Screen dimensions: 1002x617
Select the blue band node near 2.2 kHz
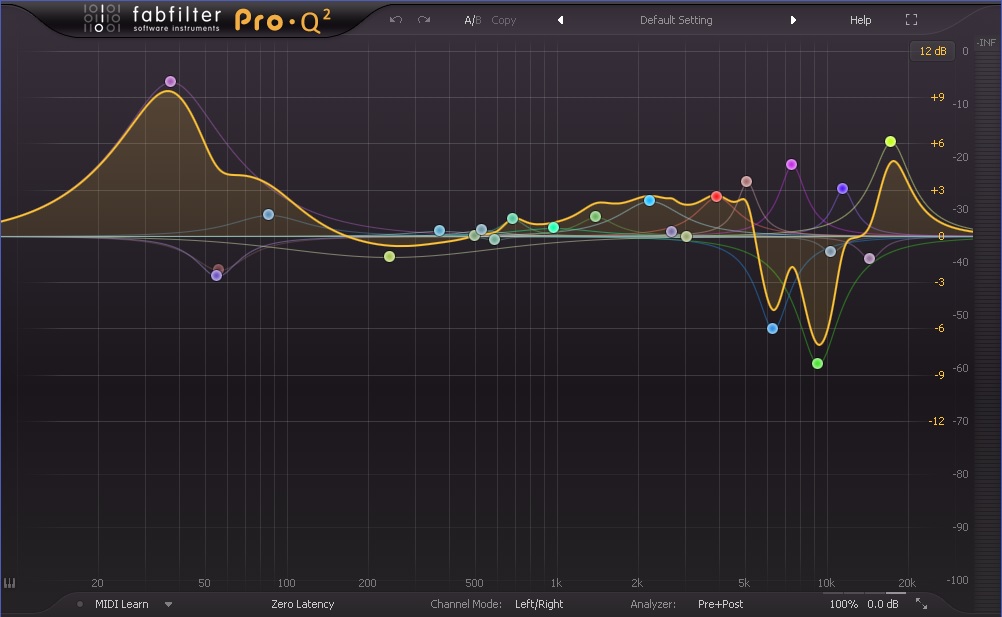pyautogui.click(x=649, y=201)
